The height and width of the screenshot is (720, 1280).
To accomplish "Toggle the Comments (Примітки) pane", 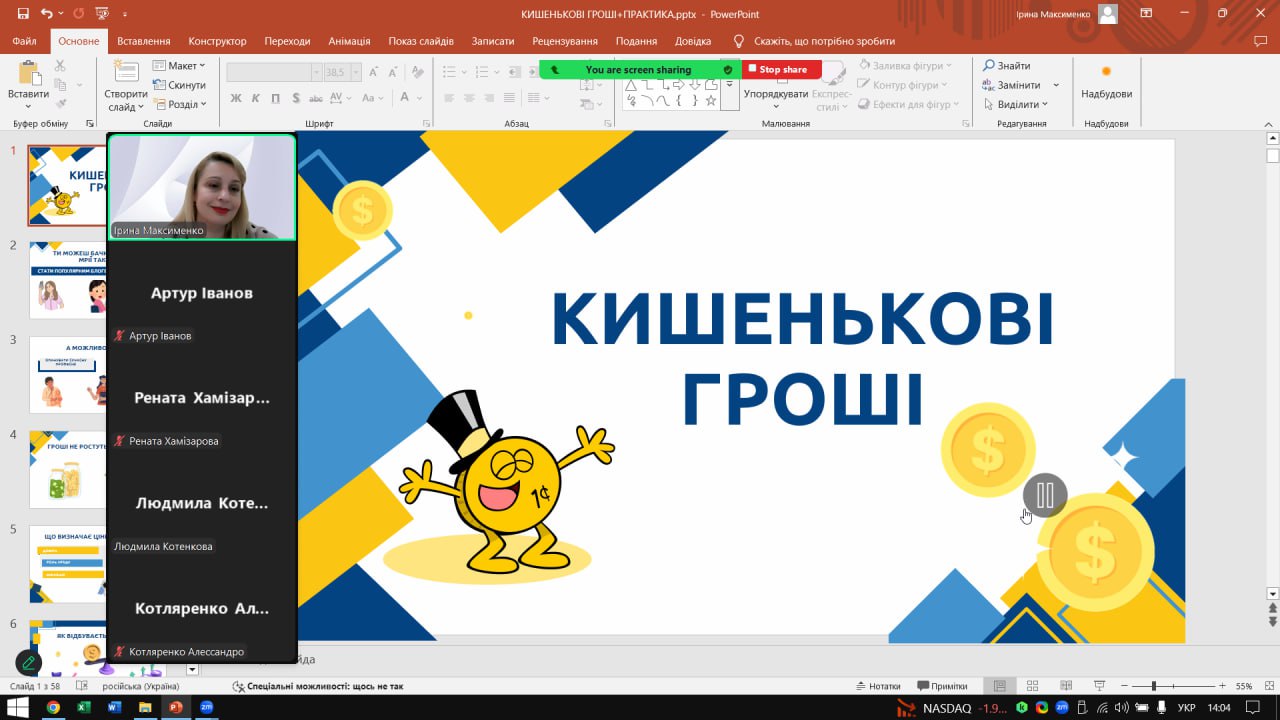I will click(x=941, y=686).
